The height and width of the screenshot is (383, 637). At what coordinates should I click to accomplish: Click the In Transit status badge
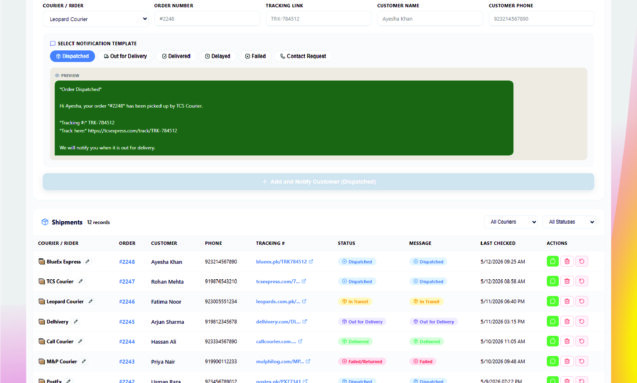pyautogui.click(x=355, y=301)
